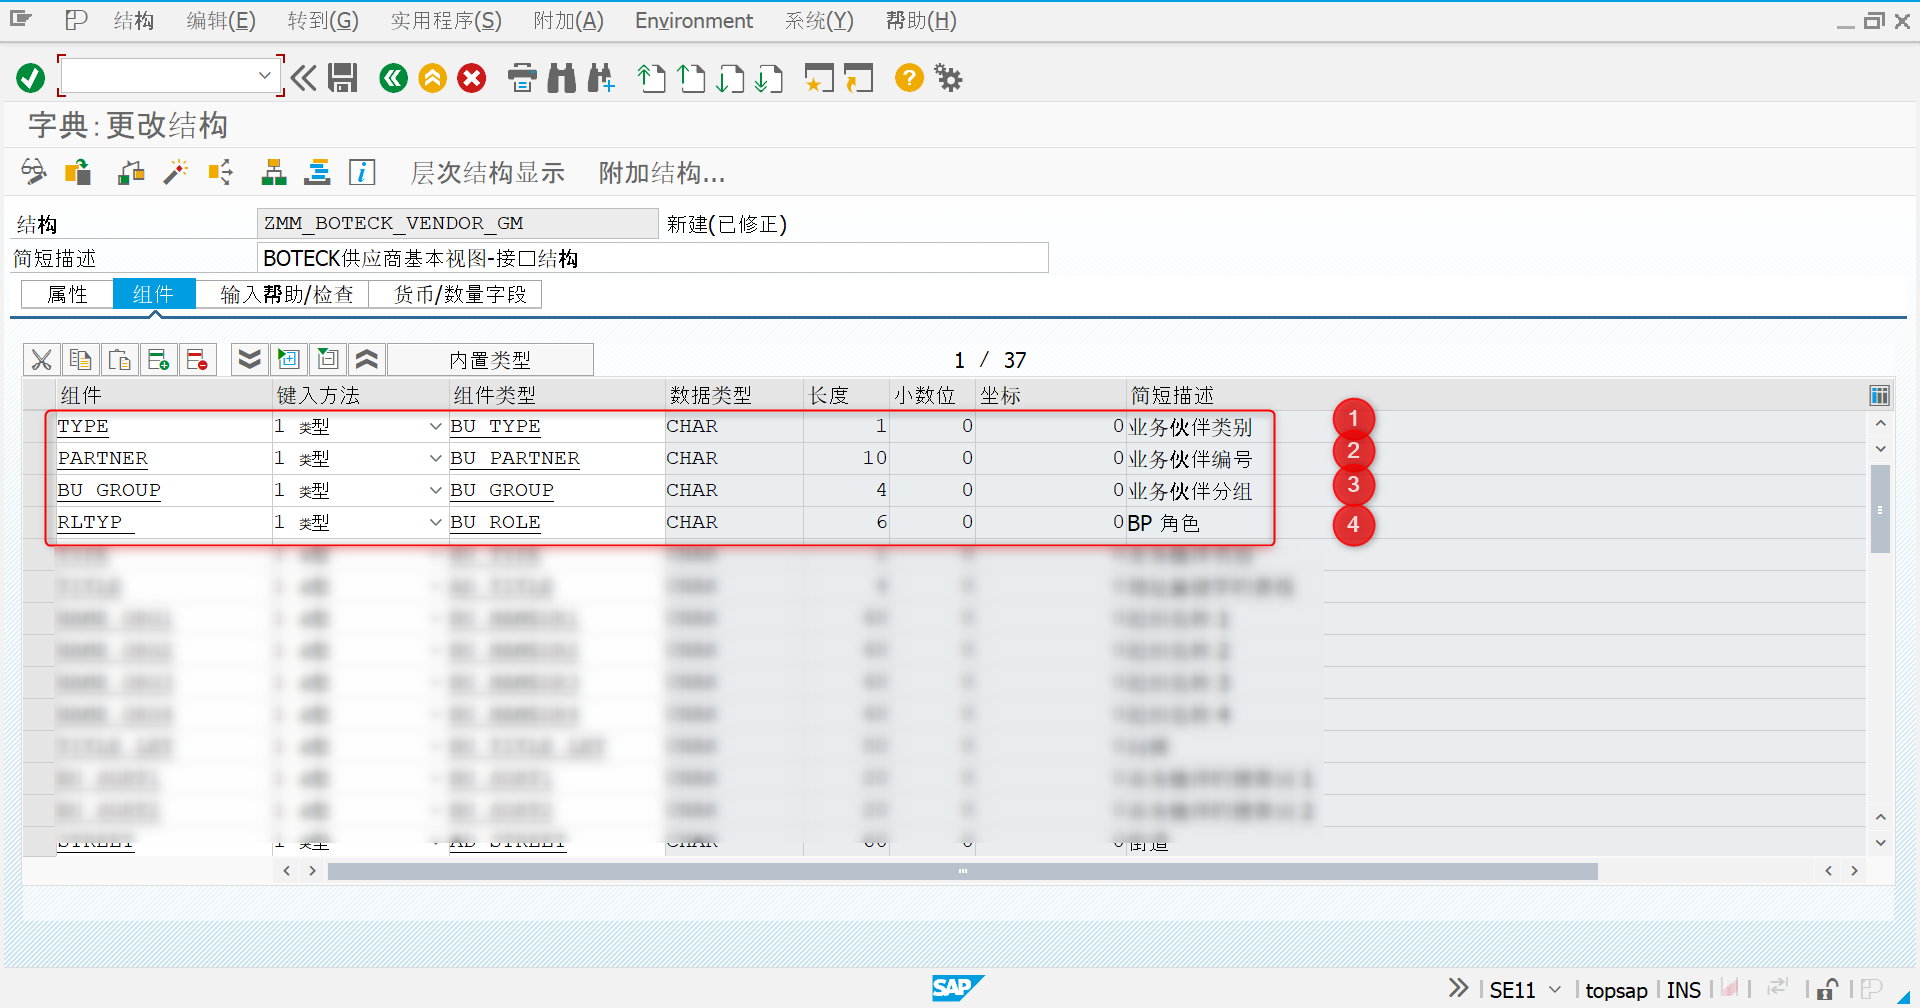Click the 内置类型 button
1920x1008 pixels.
tap(490, 359)
